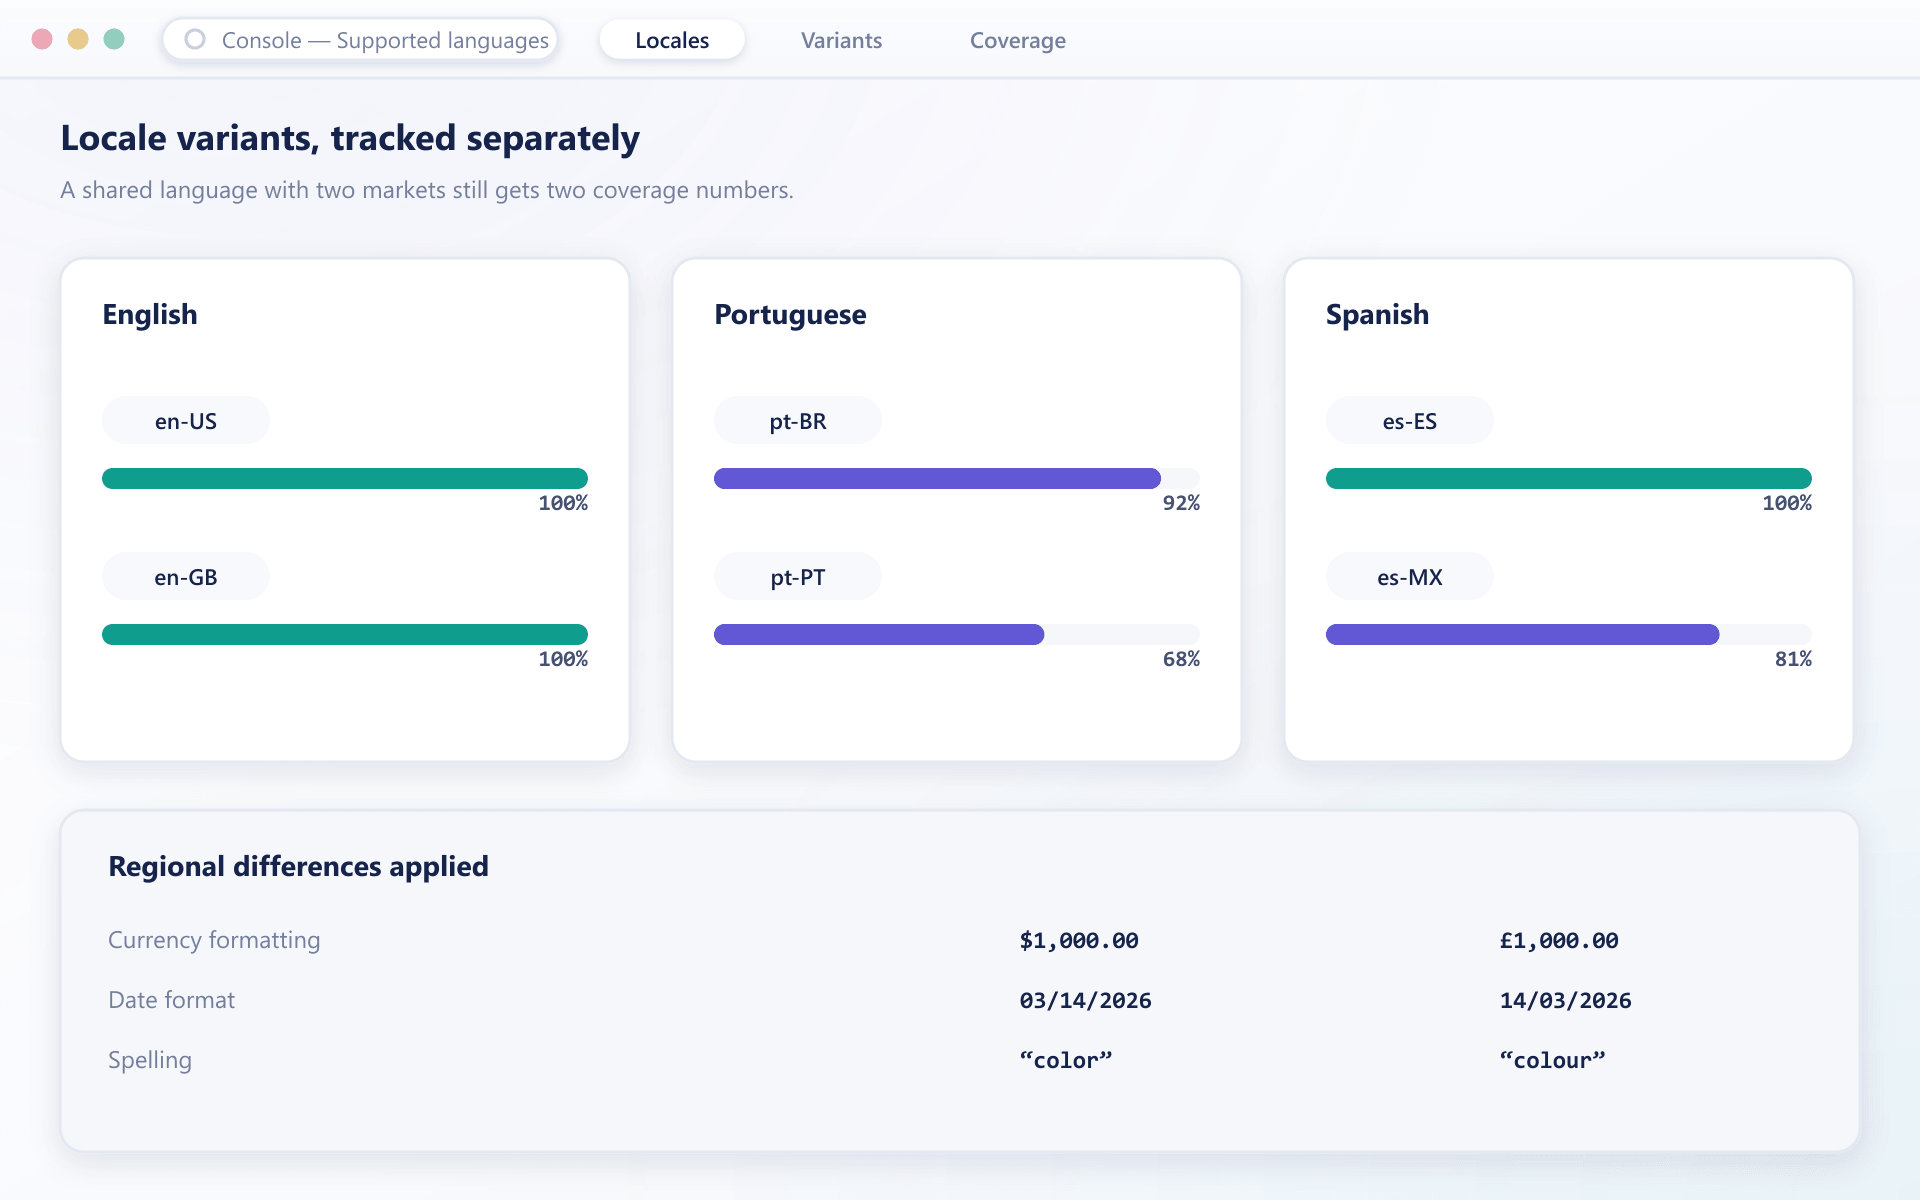Click the green maximize window dot

(114, 39)
